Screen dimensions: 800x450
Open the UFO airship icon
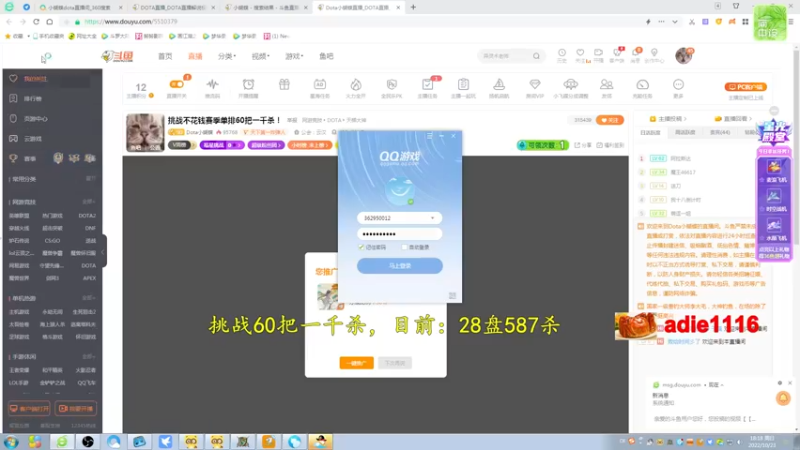coord(570,84)
